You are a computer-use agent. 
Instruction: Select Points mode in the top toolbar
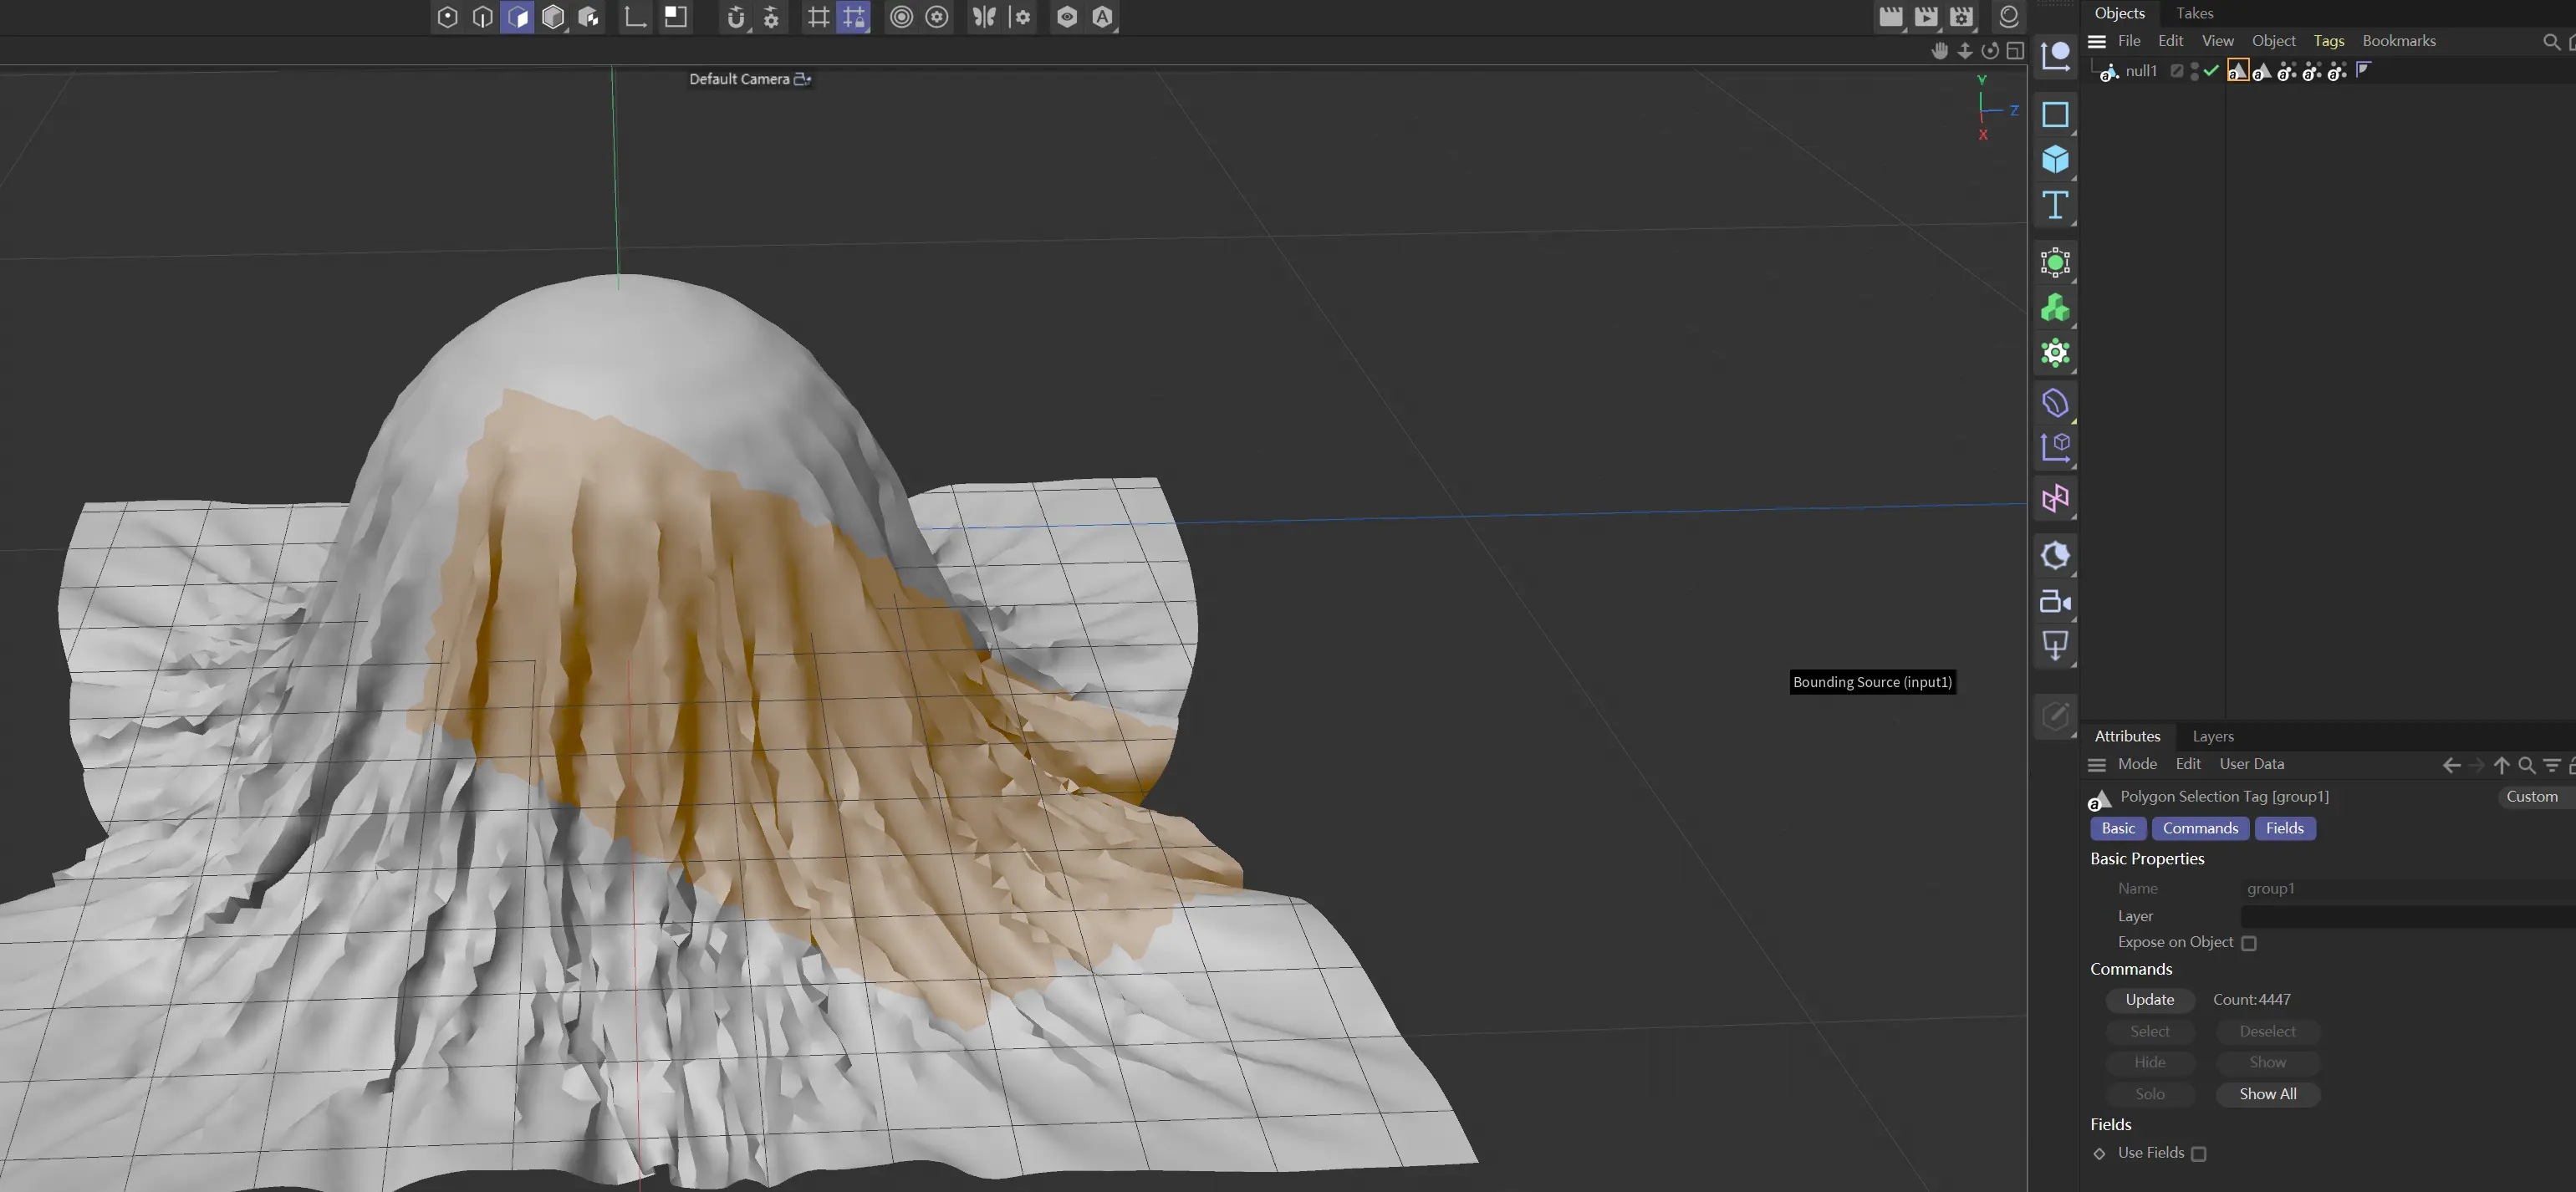447,17
